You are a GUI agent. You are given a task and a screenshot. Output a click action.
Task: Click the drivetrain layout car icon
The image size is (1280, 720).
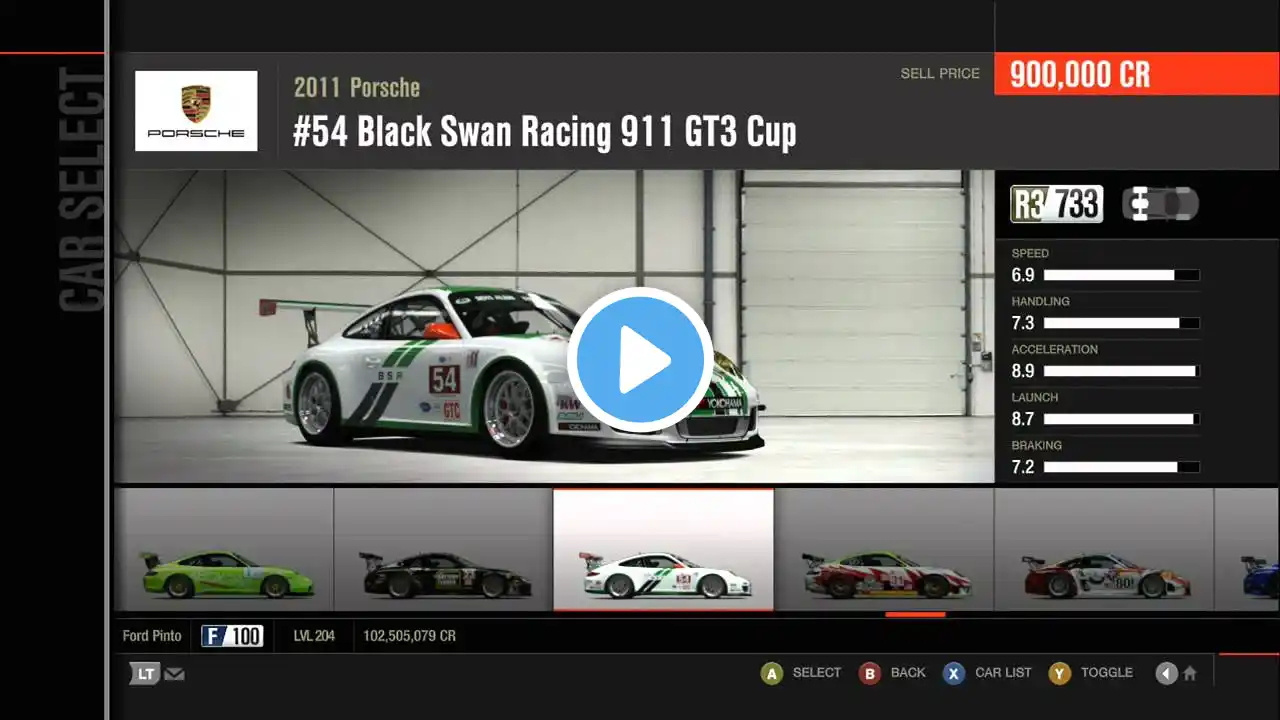coord(1159,204)
